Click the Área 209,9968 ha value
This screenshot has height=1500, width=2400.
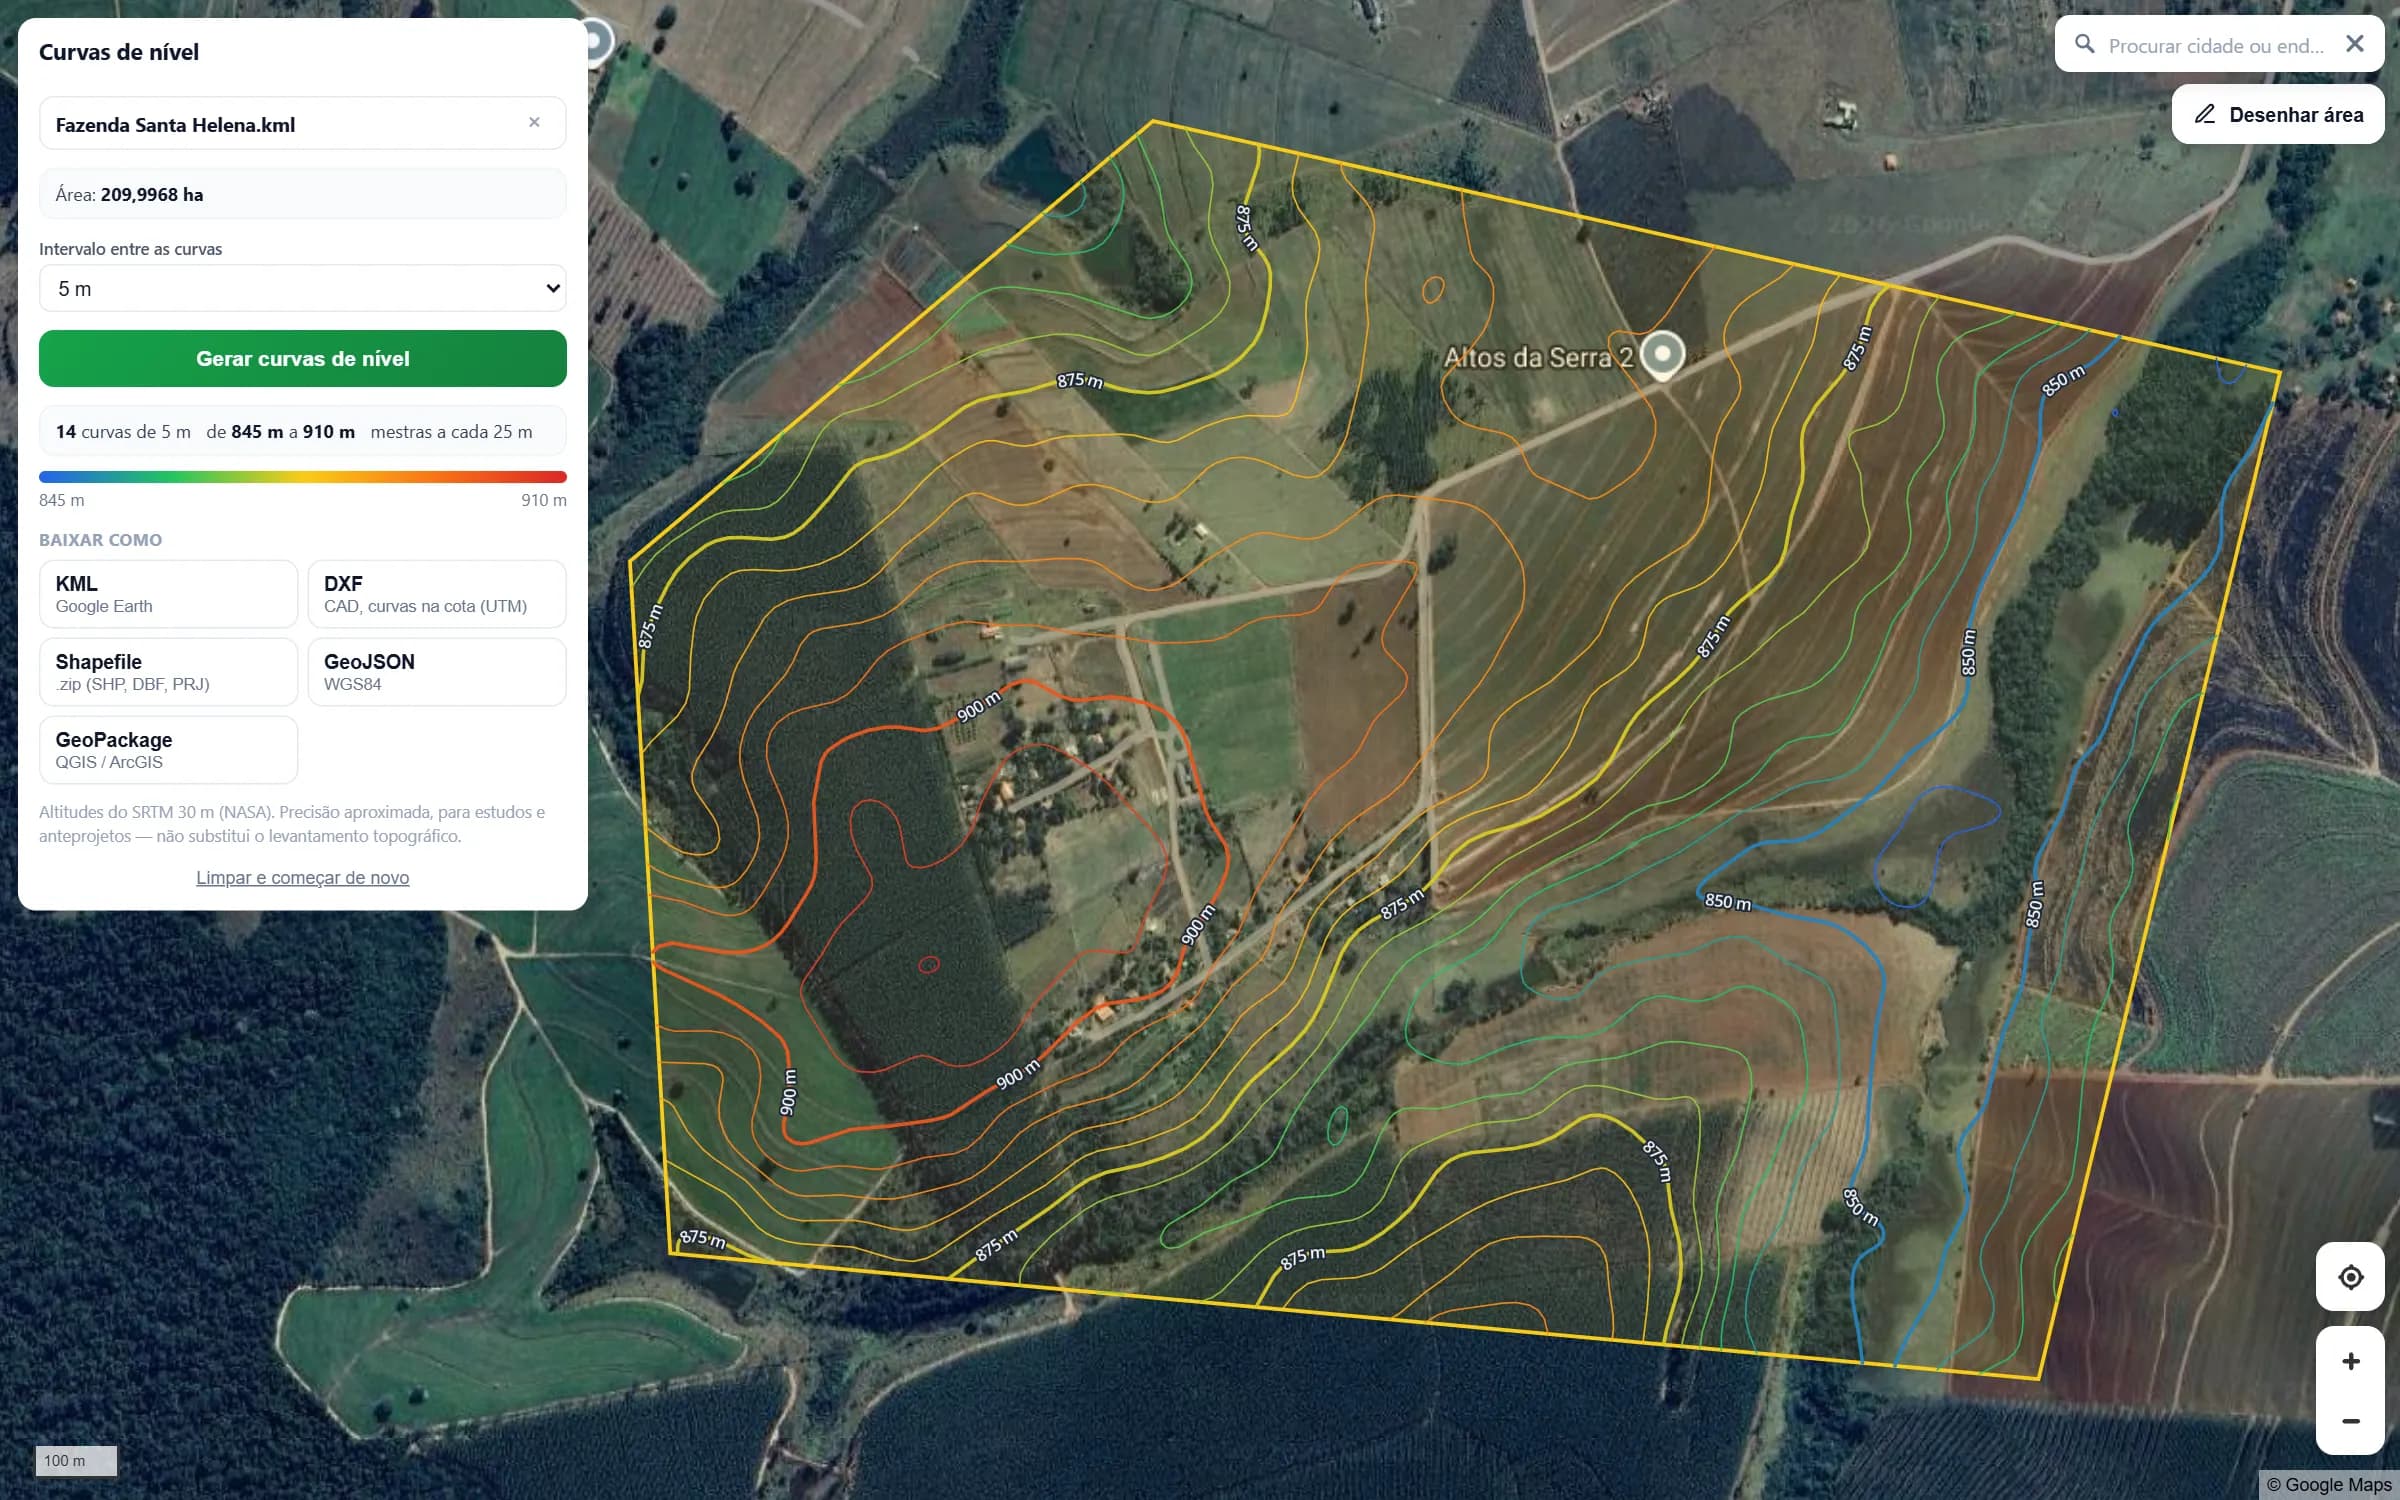click(x=152, y=195)
